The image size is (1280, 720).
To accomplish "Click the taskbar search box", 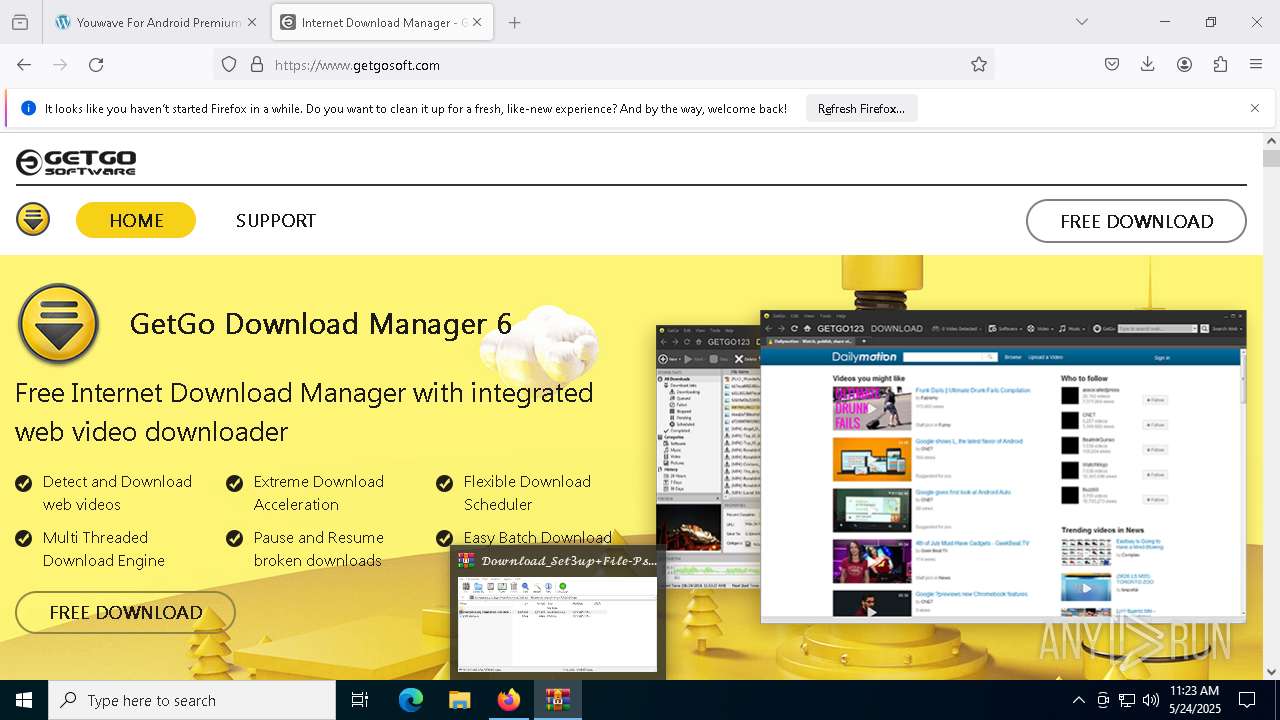I will point(192,700).
